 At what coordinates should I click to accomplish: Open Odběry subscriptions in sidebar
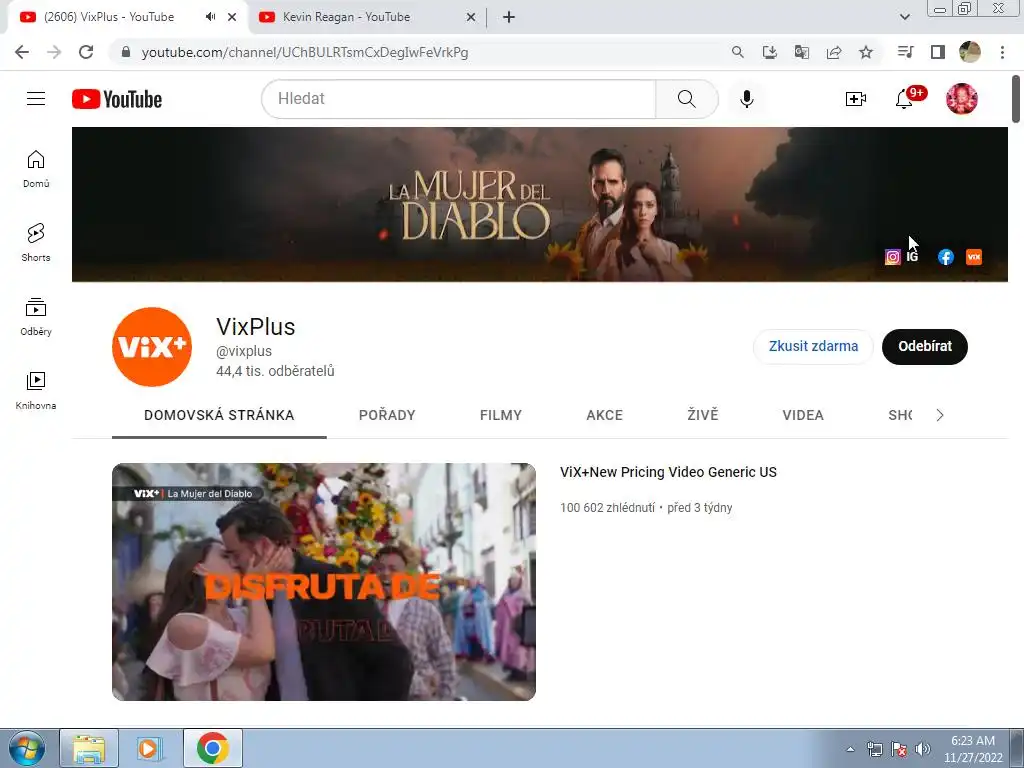(x=36, y=316)
